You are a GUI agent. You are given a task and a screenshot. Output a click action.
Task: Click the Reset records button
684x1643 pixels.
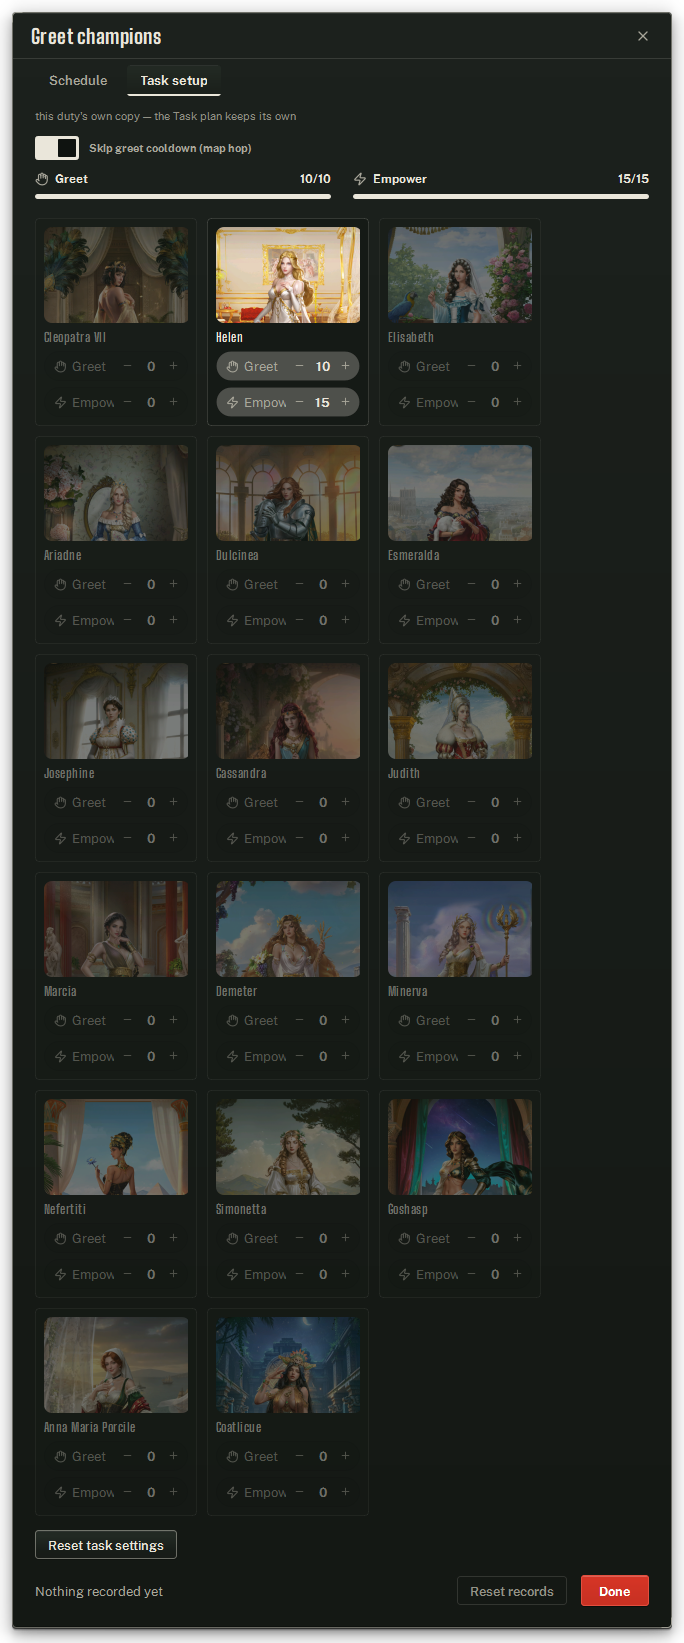pyautogui.click(x=512, y=1591)
